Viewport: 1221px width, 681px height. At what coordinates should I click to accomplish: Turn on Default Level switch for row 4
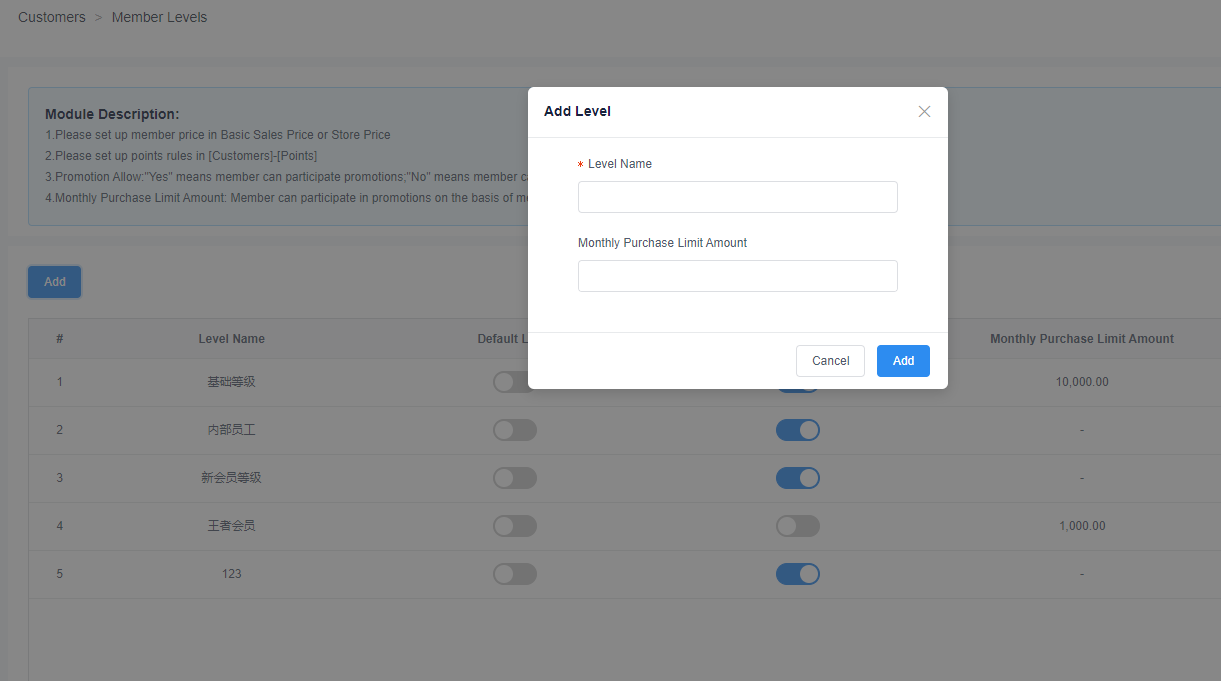click(x=514, y=526)
